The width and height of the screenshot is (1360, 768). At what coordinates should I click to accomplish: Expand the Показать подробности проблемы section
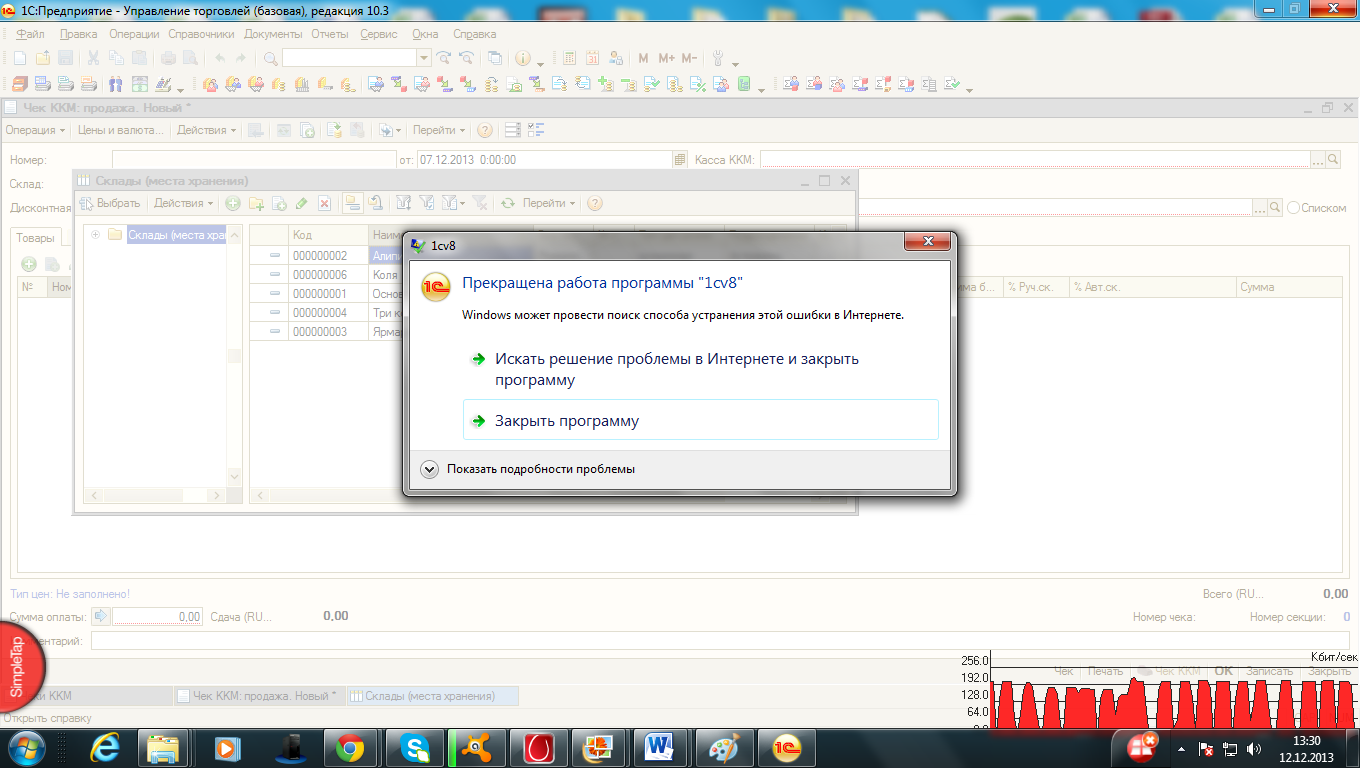[x=430, y=469]
